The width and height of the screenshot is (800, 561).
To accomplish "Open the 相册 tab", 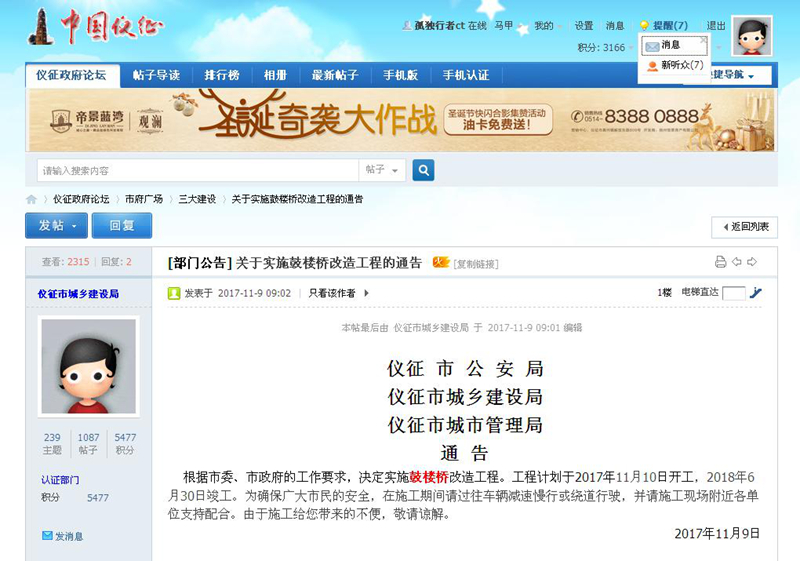I will pyautogui.click(x=275, y=75).
